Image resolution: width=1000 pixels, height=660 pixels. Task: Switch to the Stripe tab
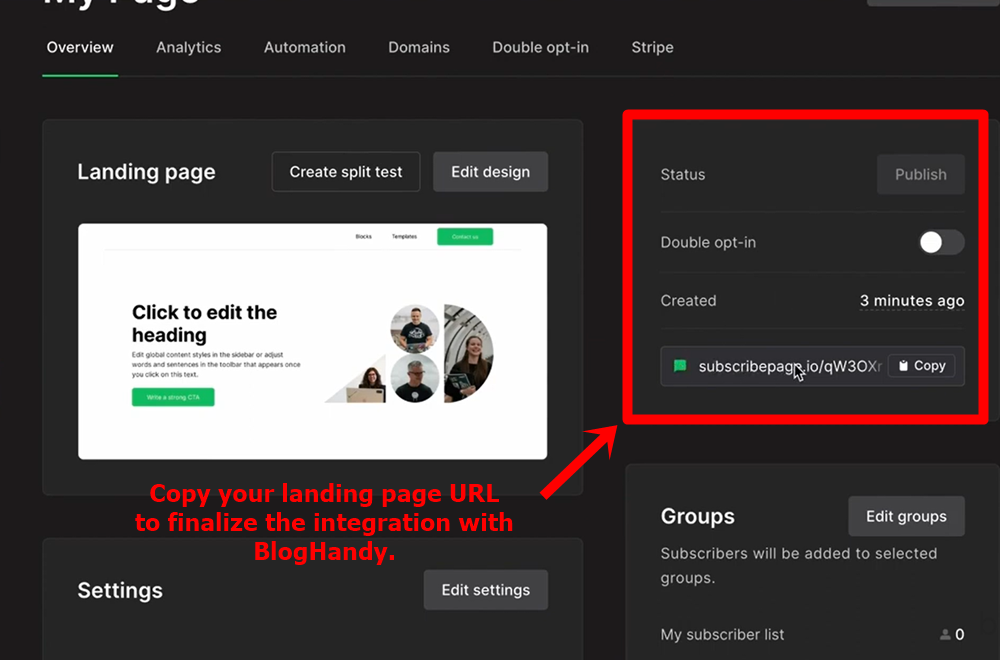[x=652, y=47]
